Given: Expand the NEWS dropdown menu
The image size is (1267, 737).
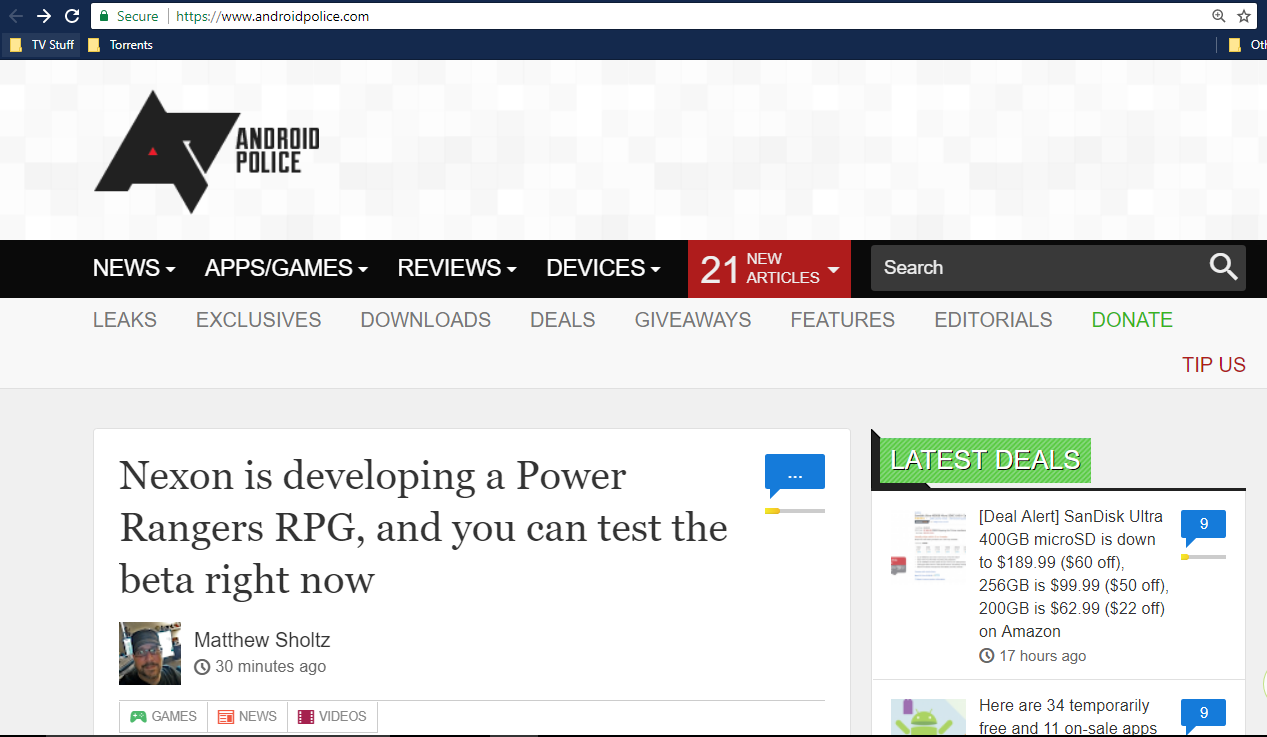Looking at the screenshot, I should pos(134,268).
